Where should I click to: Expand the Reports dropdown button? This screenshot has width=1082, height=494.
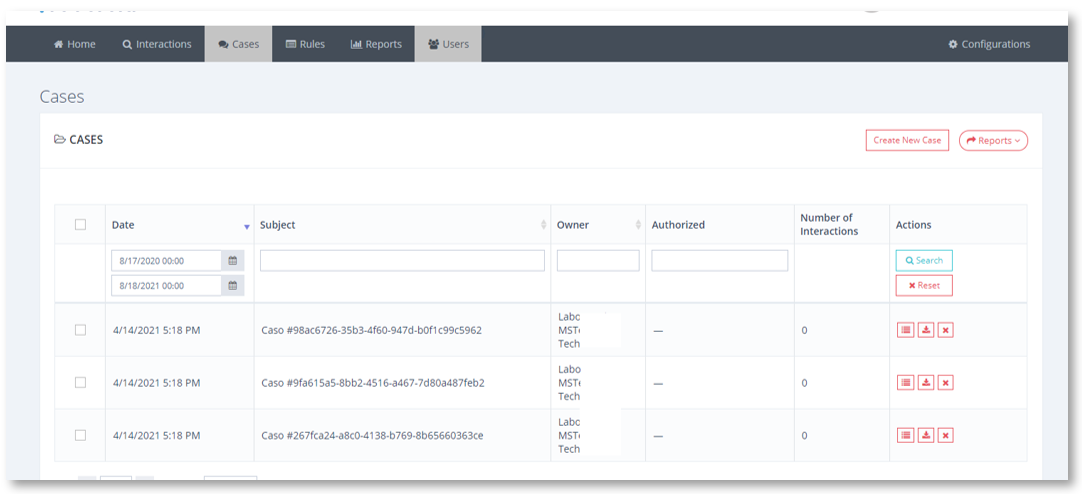[993, 140]
